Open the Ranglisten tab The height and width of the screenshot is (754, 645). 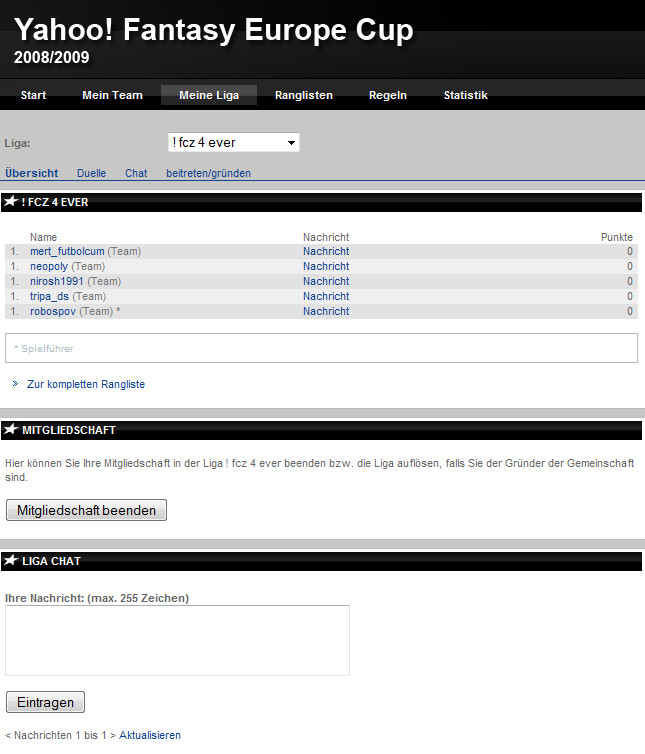point(304,95)
